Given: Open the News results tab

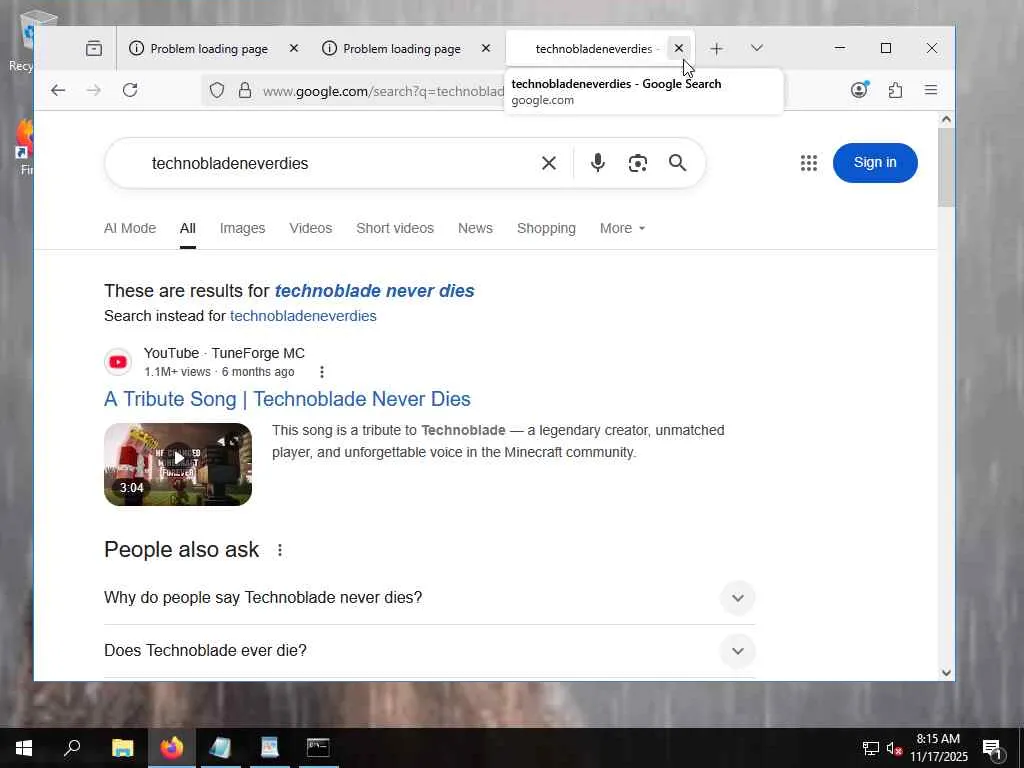Looking at the screenshot, I should [x=475, y=228].
